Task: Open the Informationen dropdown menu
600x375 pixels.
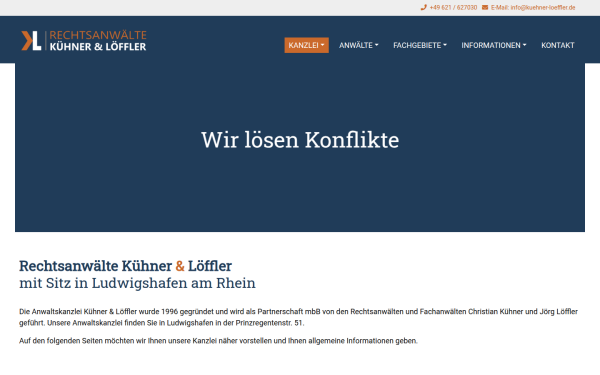Action: pos(494,45)
